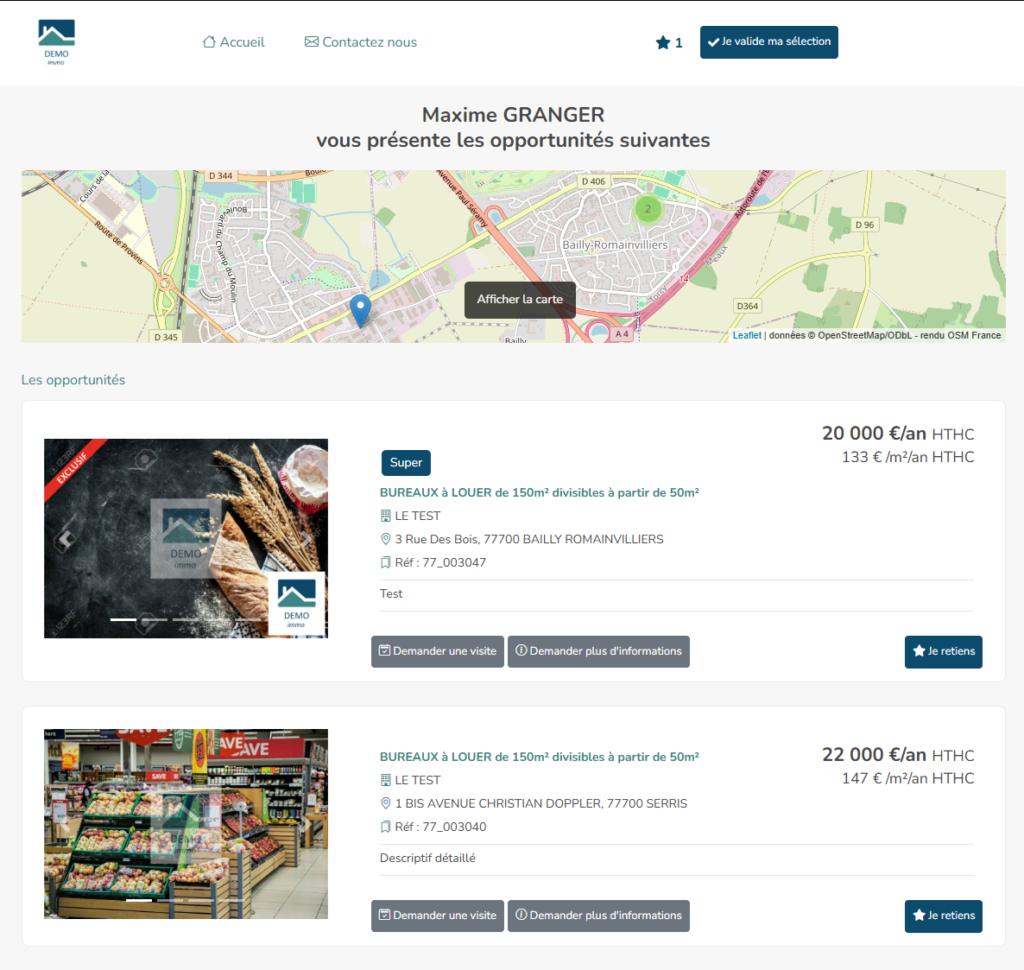Screen dimensions: 1024x970
Task: Click the star favorites counter in header
Action: [668, 43]
